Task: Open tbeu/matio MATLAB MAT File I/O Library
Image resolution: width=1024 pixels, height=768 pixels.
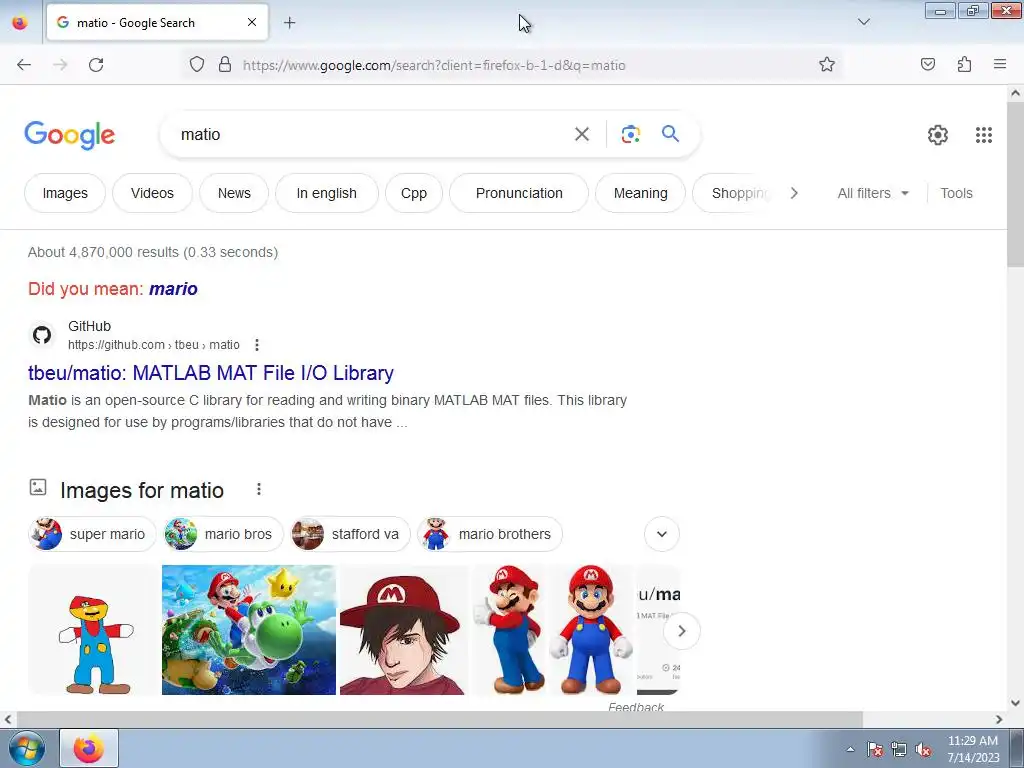Action: coord(211,373)
